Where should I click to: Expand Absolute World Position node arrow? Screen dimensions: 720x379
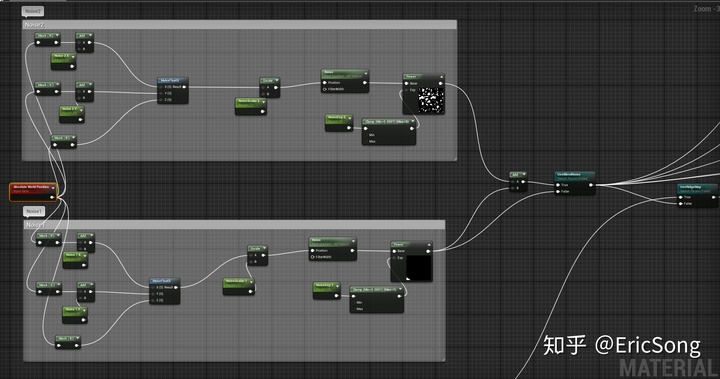click(53, 187)
